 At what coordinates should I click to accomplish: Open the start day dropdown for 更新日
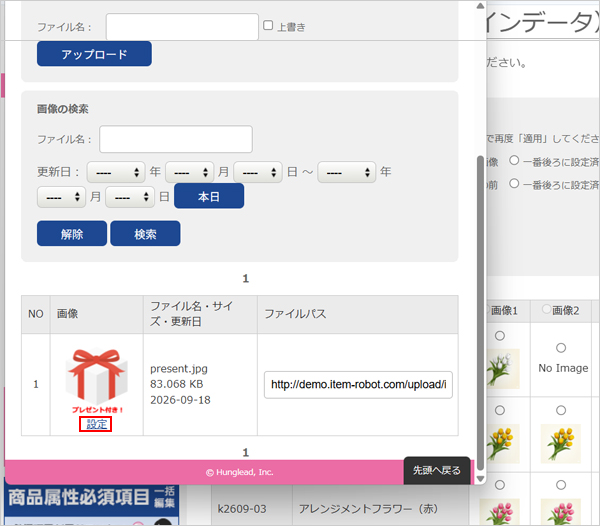pos(258,172)
